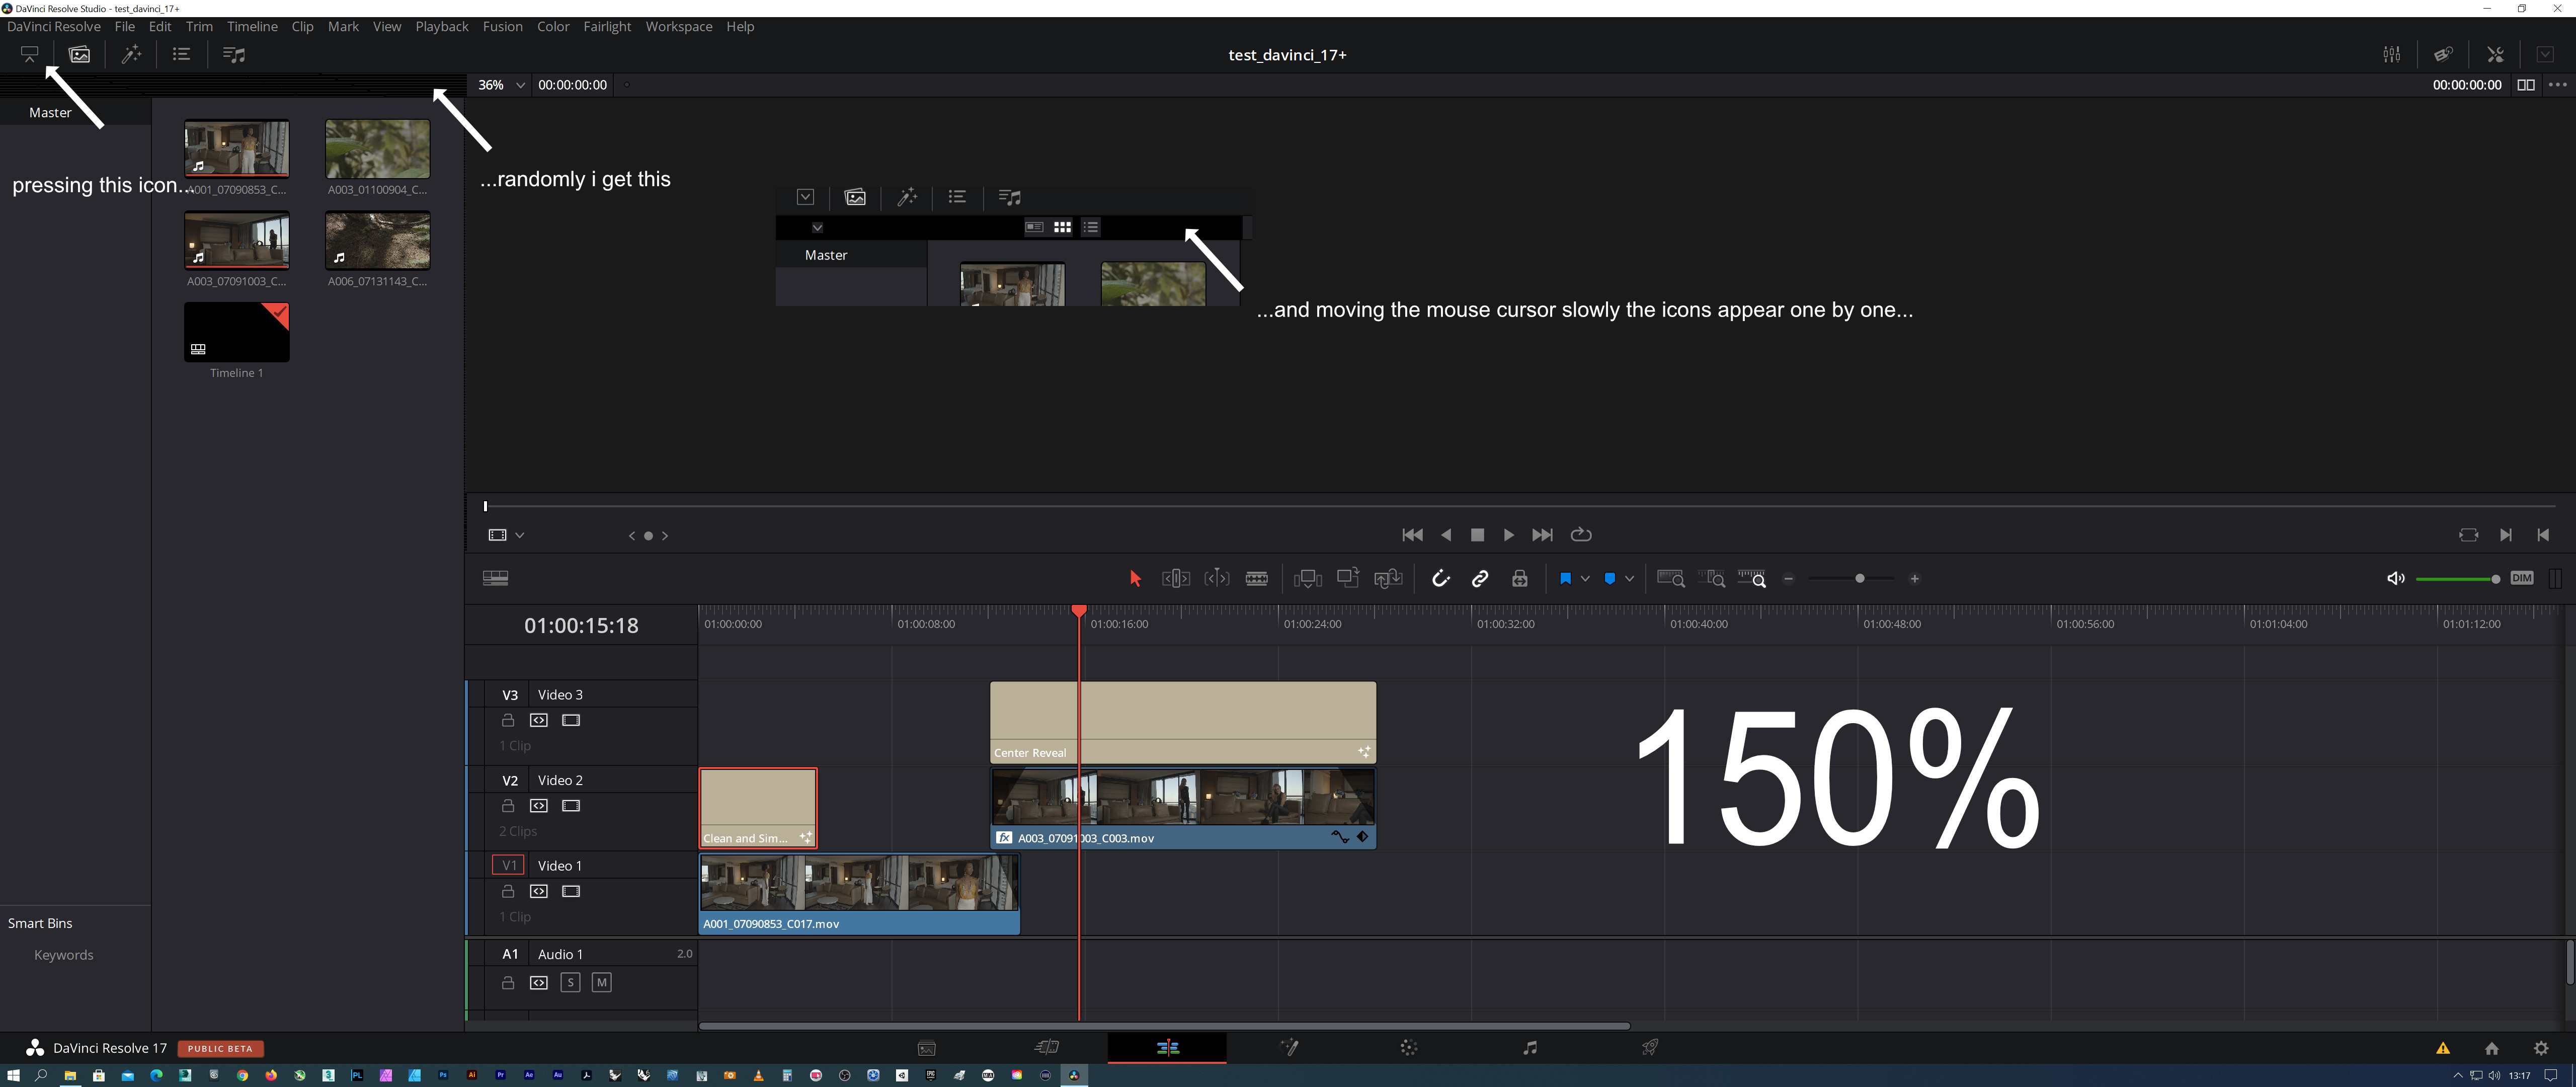
Task: Open the Workspace menu
Action: (x=679, y=27)
